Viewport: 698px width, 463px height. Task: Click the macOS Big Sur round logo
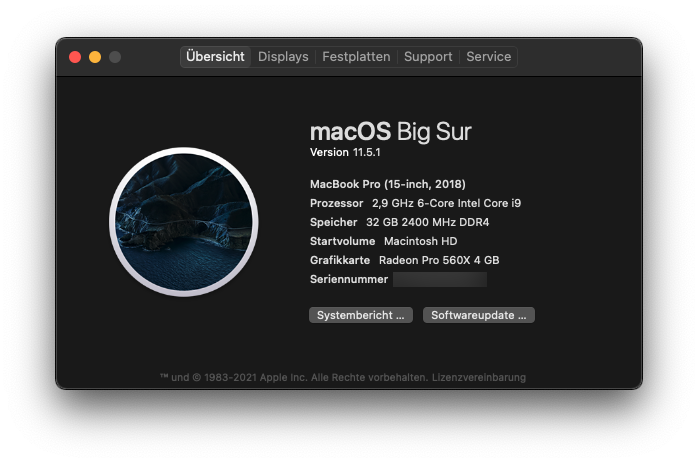[184, 222]
